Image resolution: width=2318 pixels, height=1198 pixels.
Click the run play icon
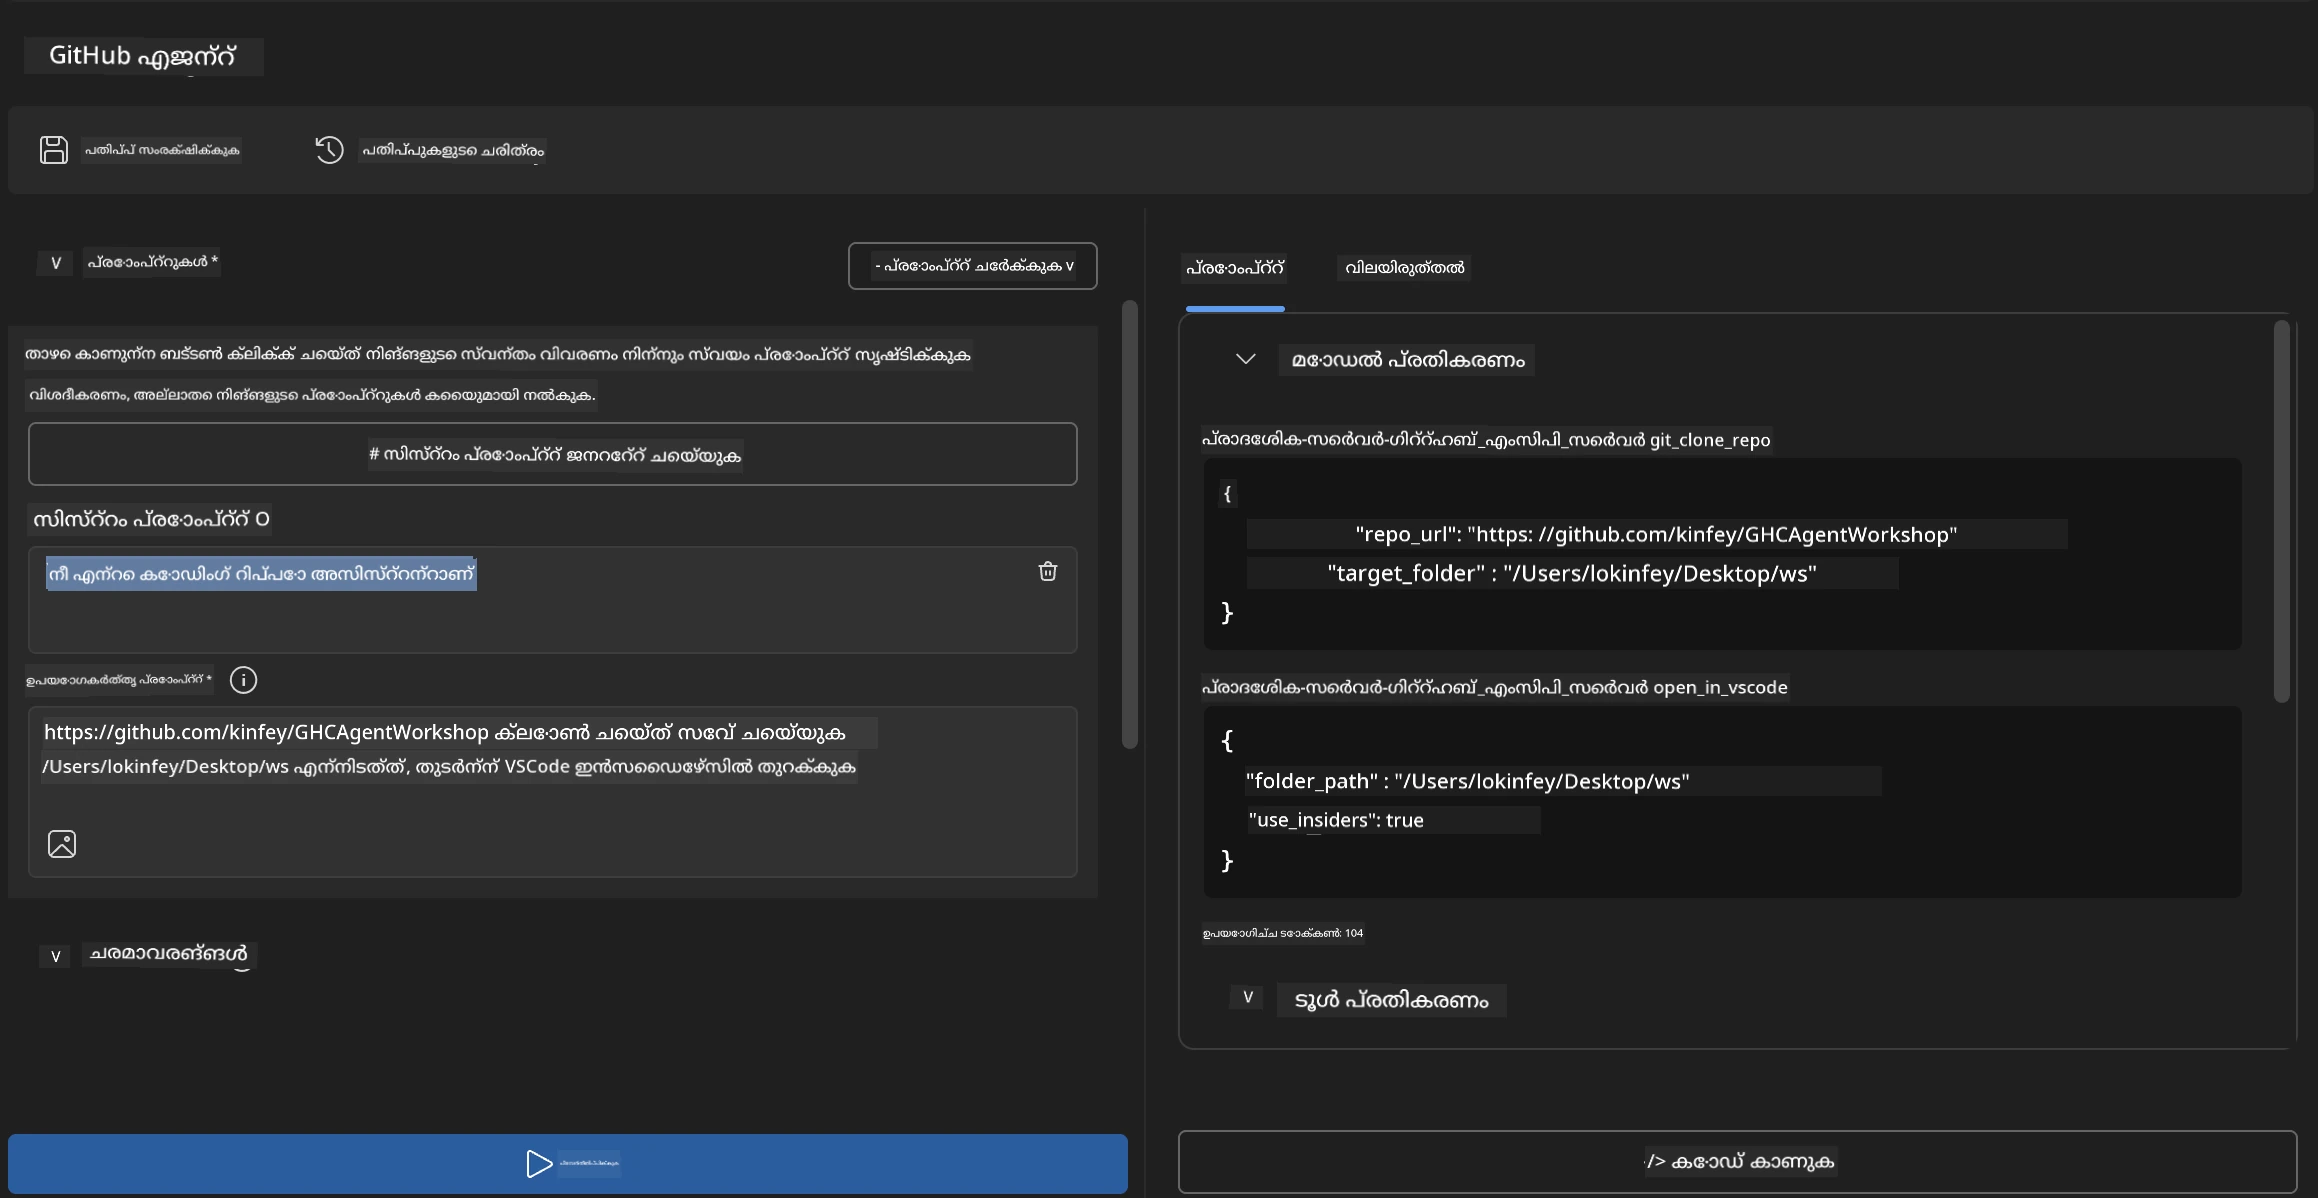click(539, 1163)
